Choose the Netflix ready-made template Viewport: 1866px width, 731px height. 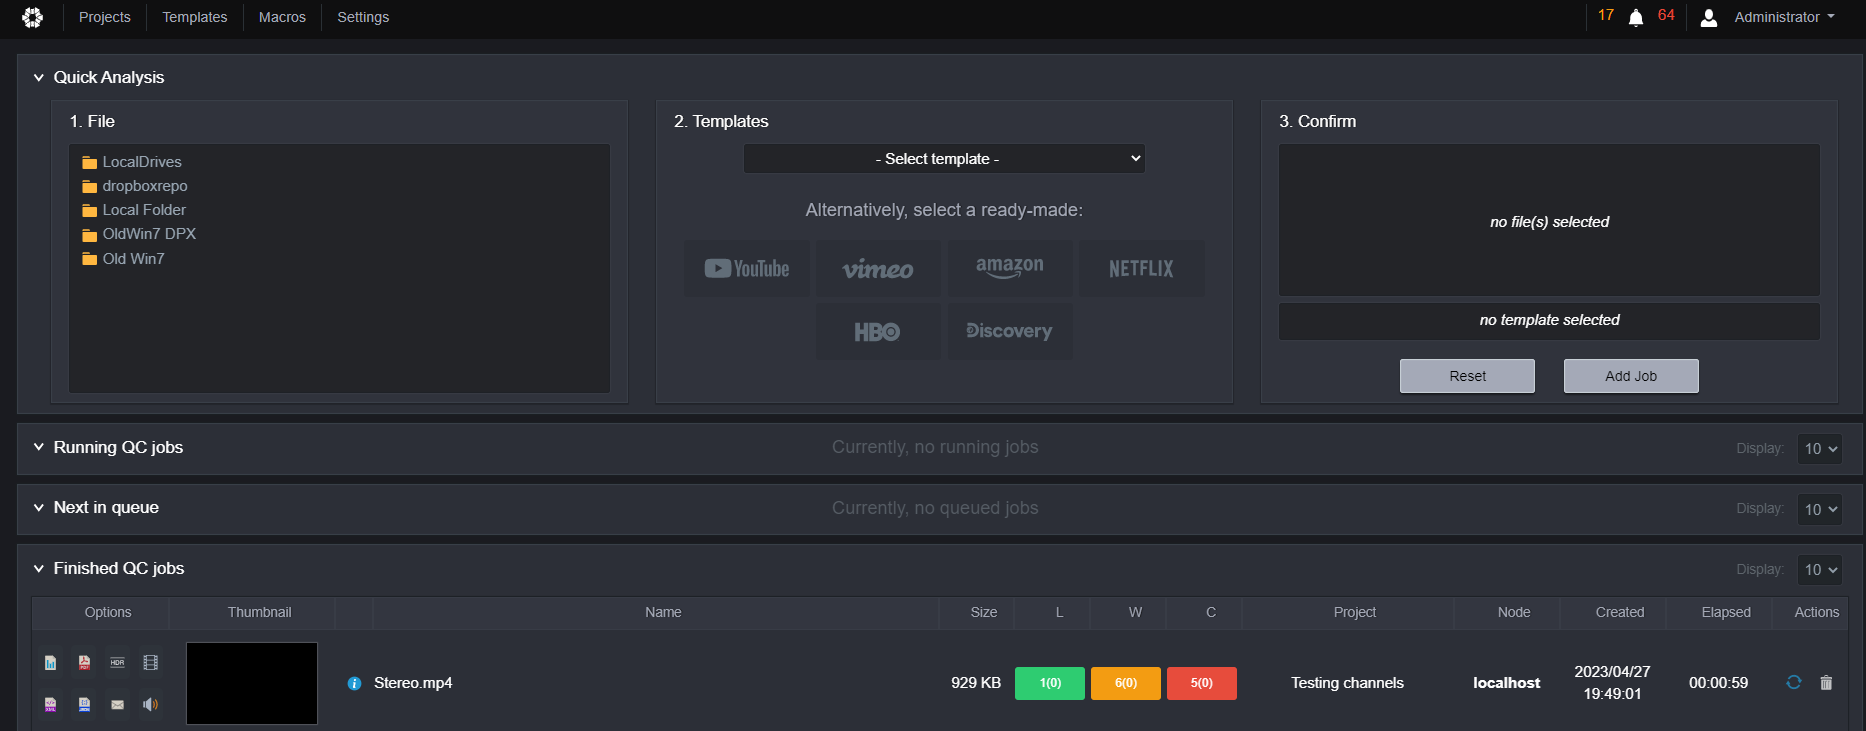coord(1141,268)
